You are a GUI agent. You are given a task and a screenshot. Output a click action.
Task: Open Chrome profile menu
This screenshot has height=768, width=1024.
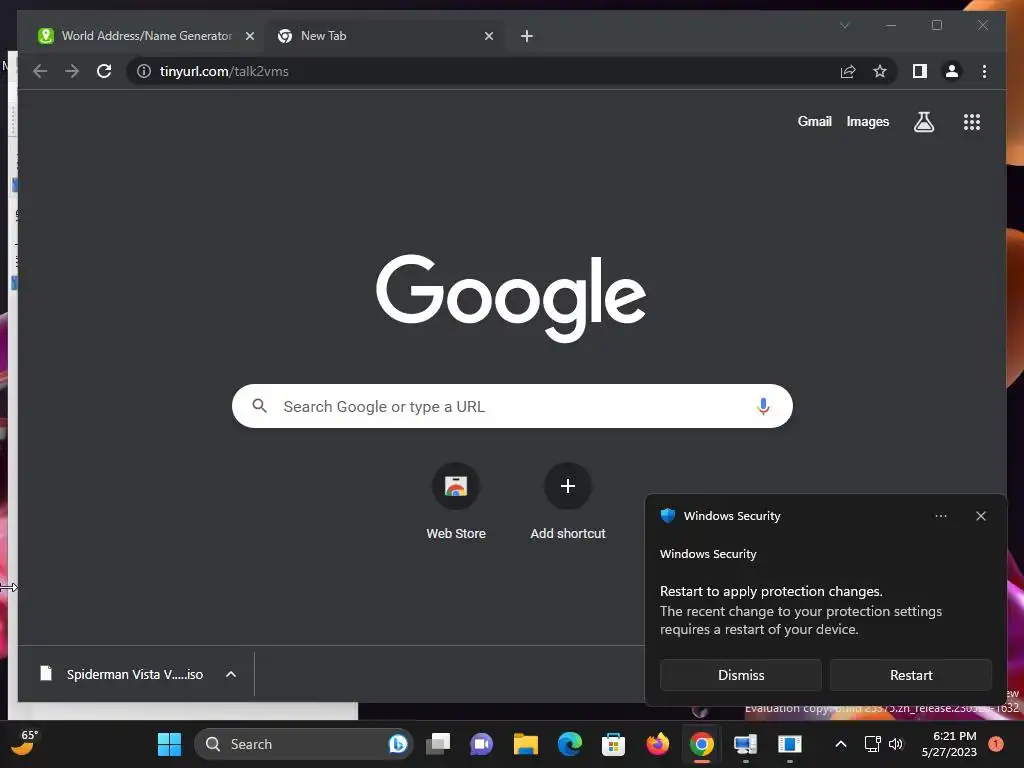click(952, 71)
